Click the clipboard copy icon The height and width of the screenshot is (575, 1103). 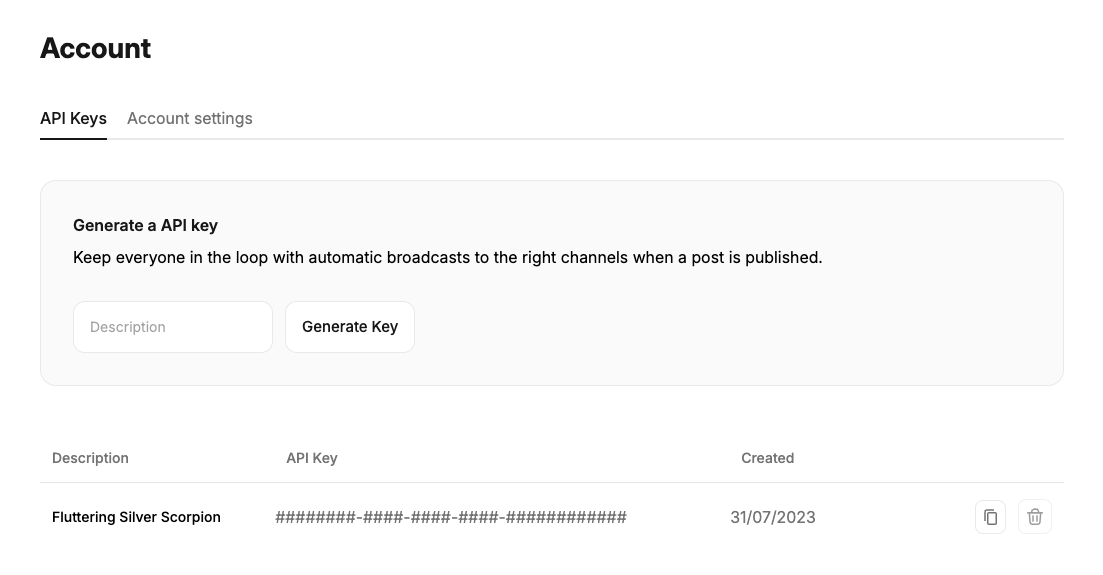click(x=990, y=517)
